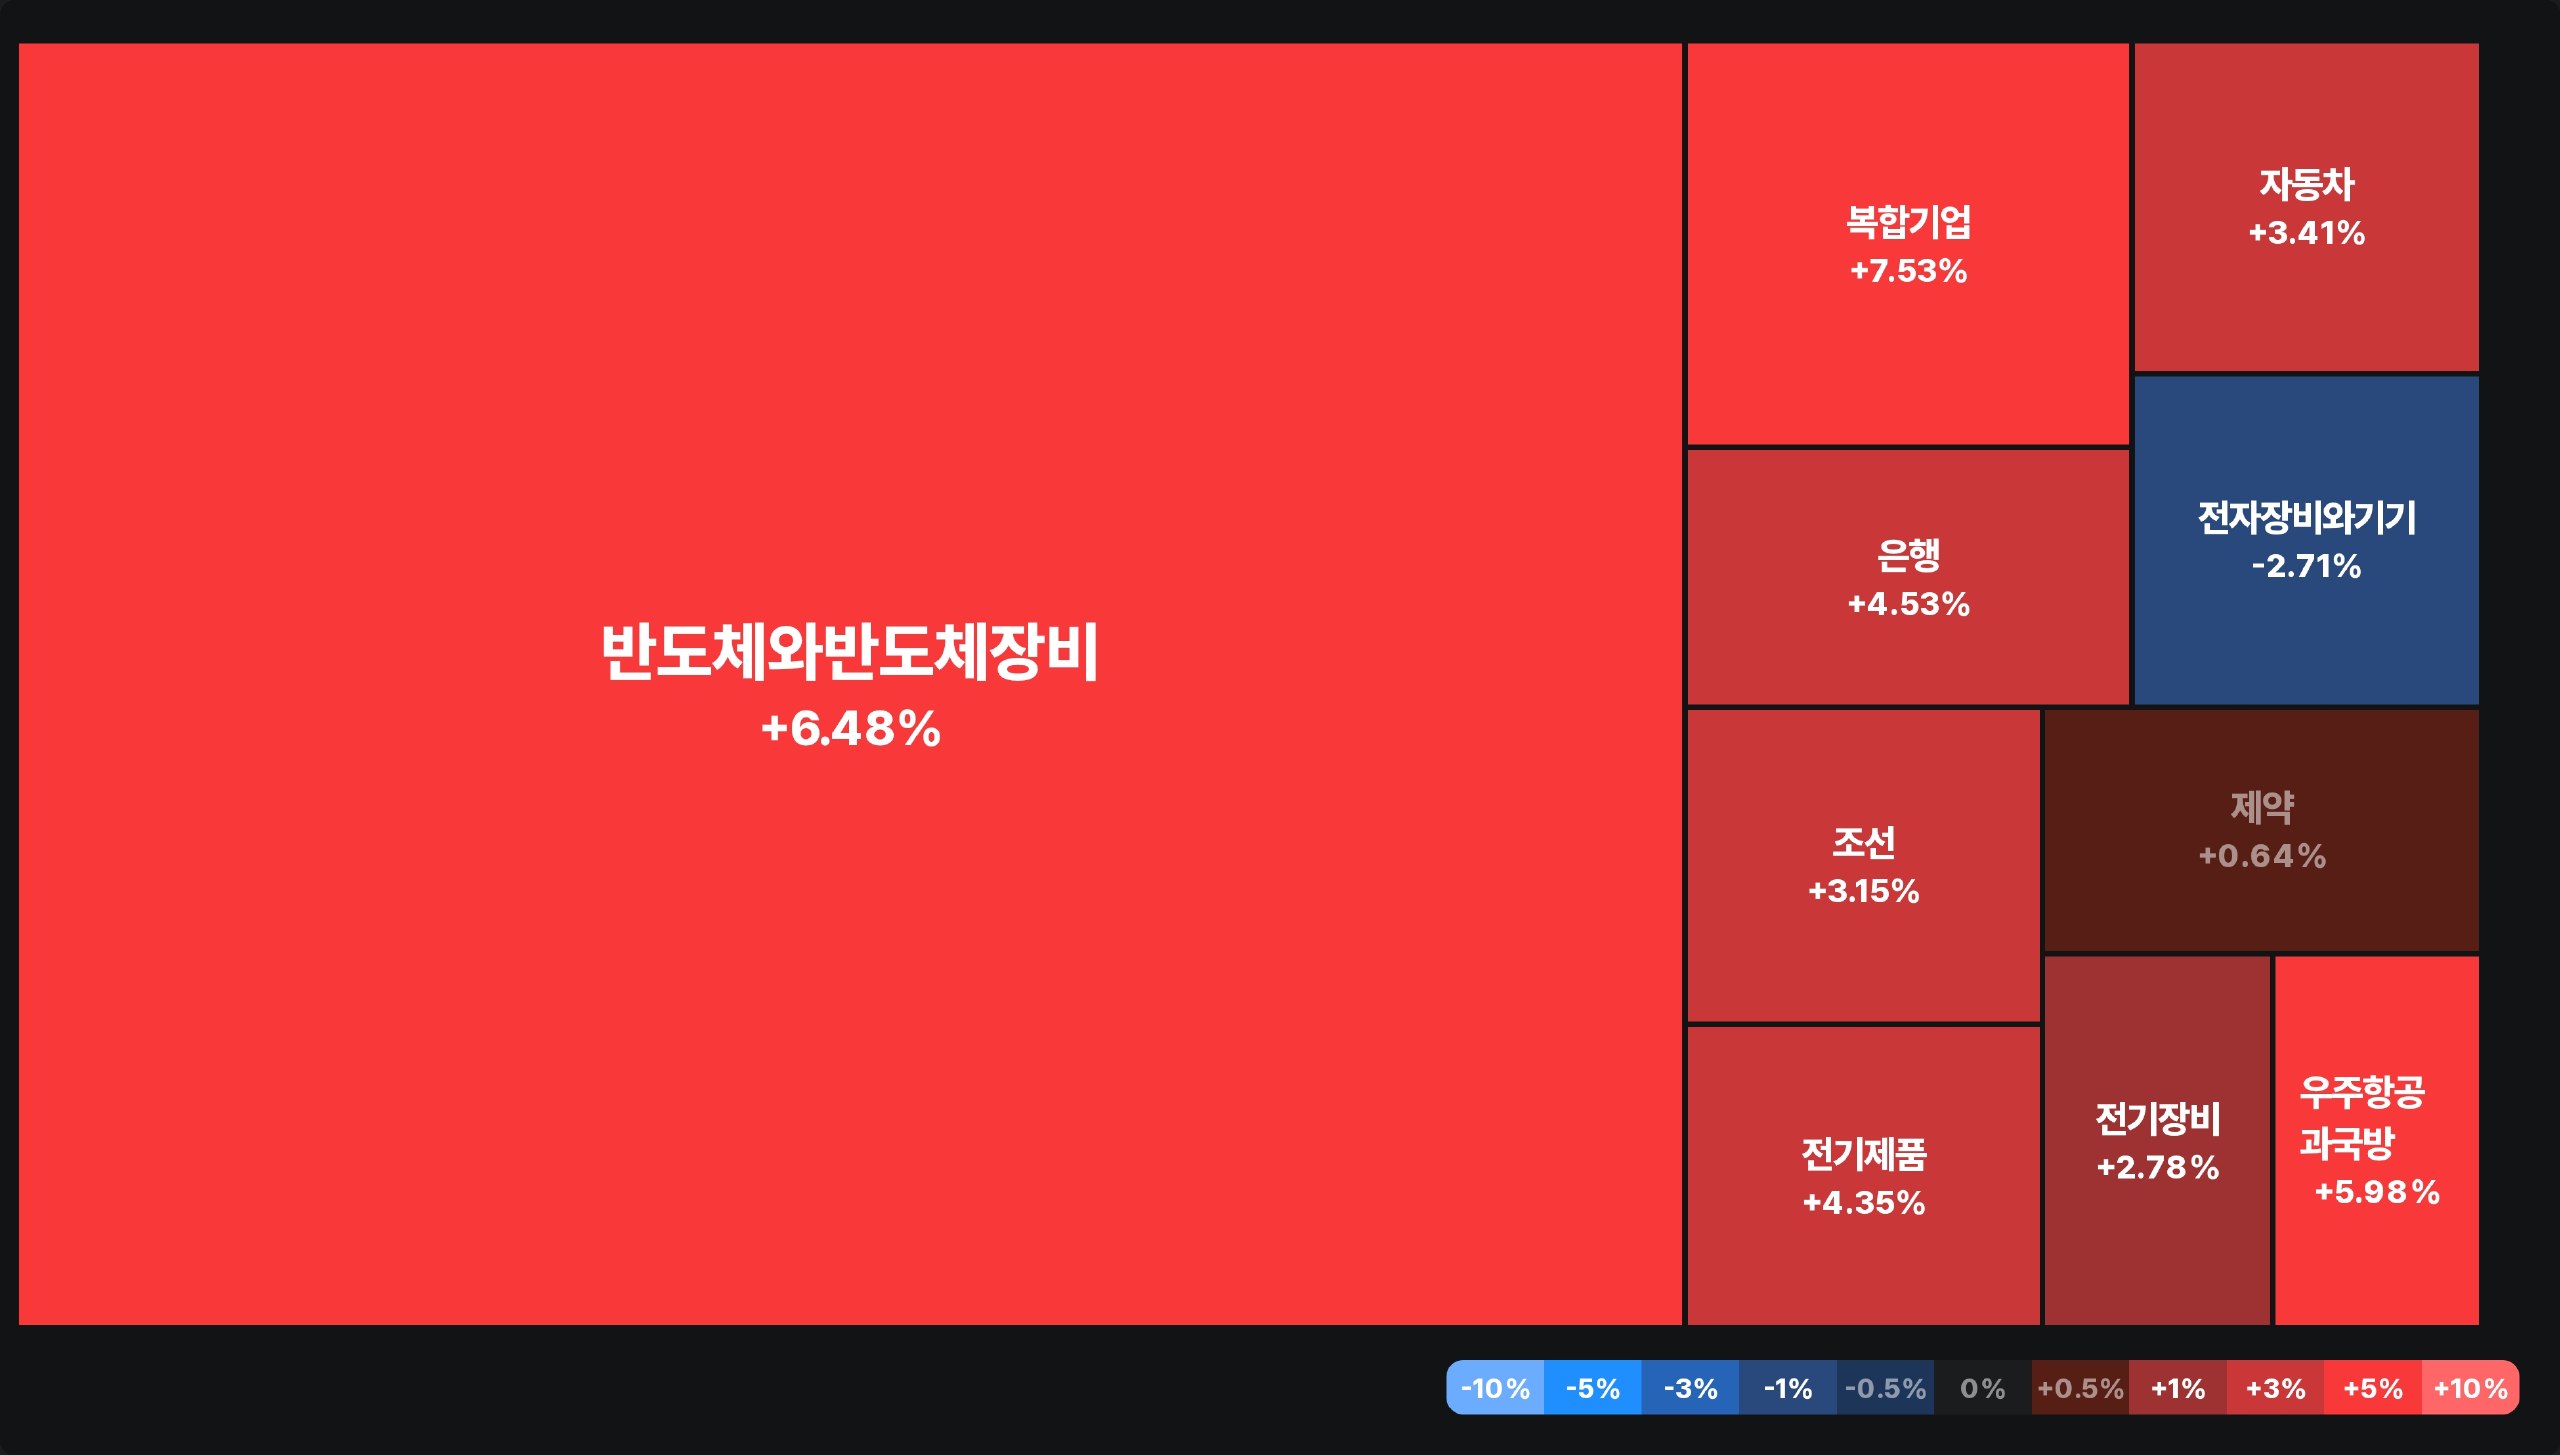Click the -3% legend swatch
The image size is (2560, 1455).
pyautogui.click(x=1690, y=1387)
